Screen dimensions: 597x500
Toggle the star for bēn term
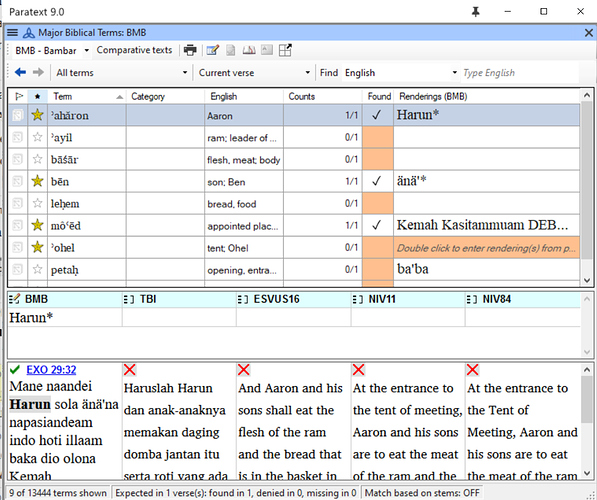(37, 181)
